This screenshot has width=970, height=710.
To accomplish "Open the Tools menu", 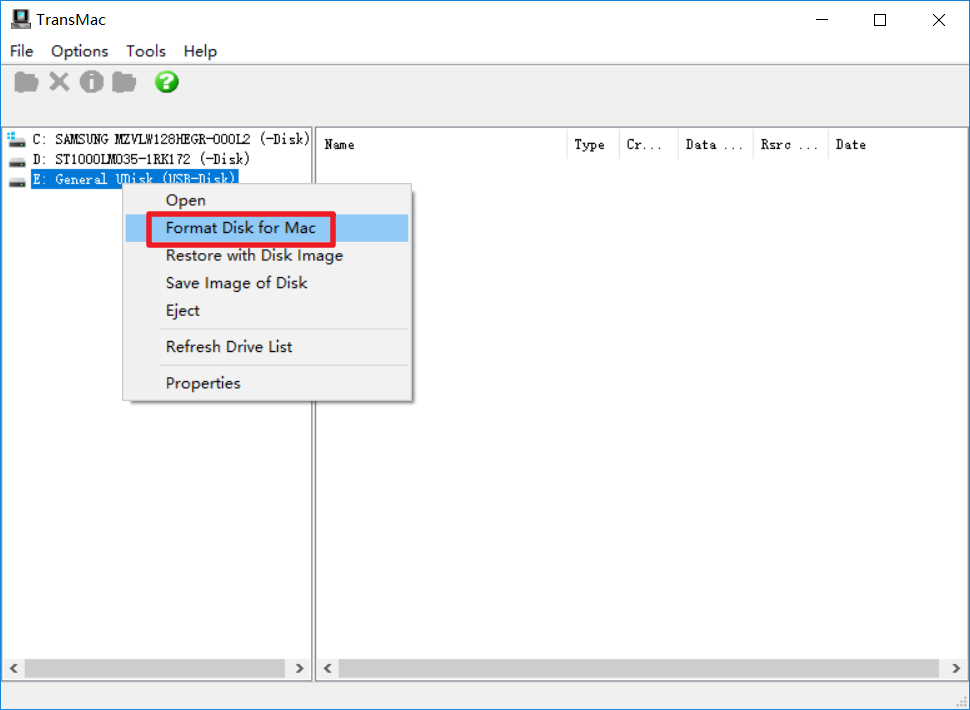I will pos(146,51).
